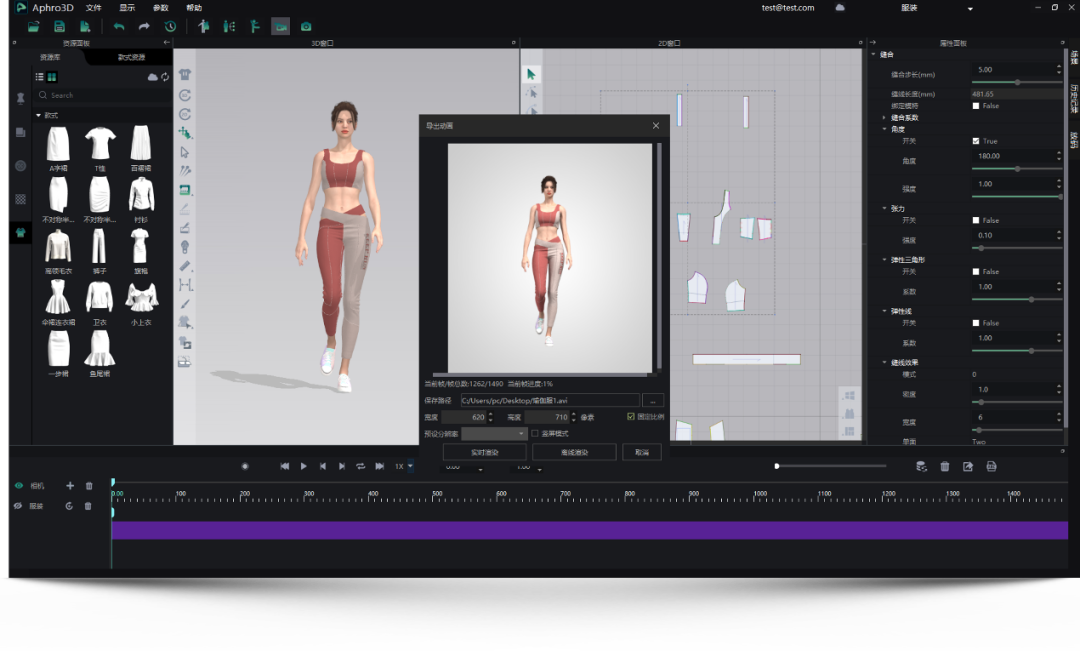Viewport: 1080px width, 651px height.
Task: Switch to the asset library tab
Action: pos(50,57)
